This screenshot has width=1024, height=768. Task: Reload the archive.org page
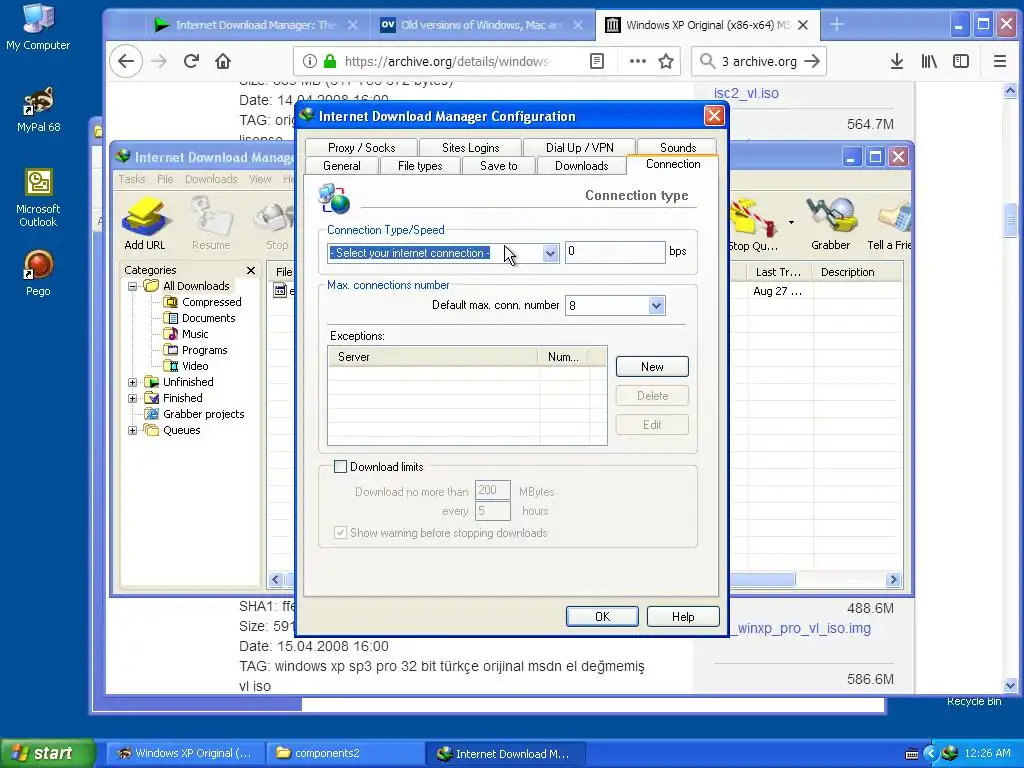click(x=191, y=61)
